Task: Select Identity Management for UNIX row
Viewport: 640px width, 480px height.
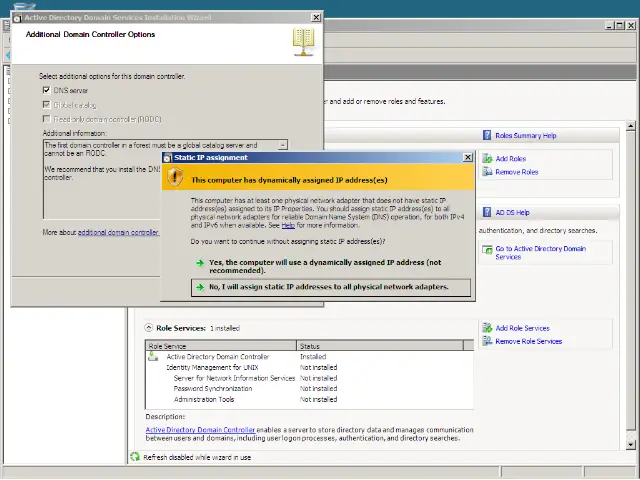Action: coord(309,367)
